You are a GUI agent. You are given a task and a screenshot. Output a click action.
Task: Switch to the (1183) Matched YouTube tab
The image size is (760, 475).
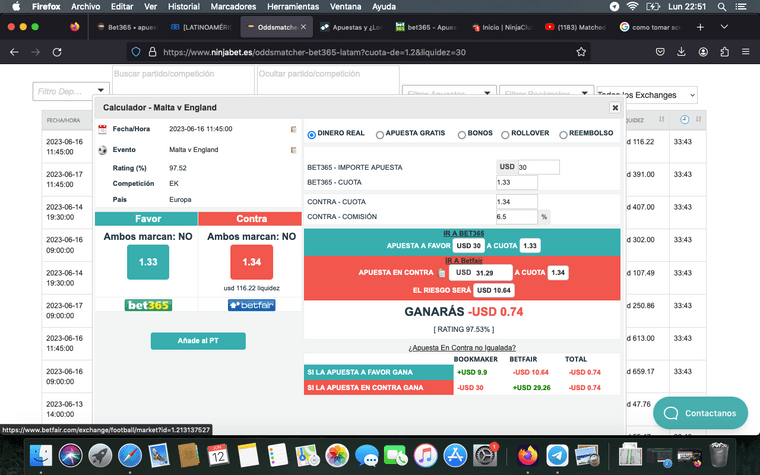pos(575,27)
